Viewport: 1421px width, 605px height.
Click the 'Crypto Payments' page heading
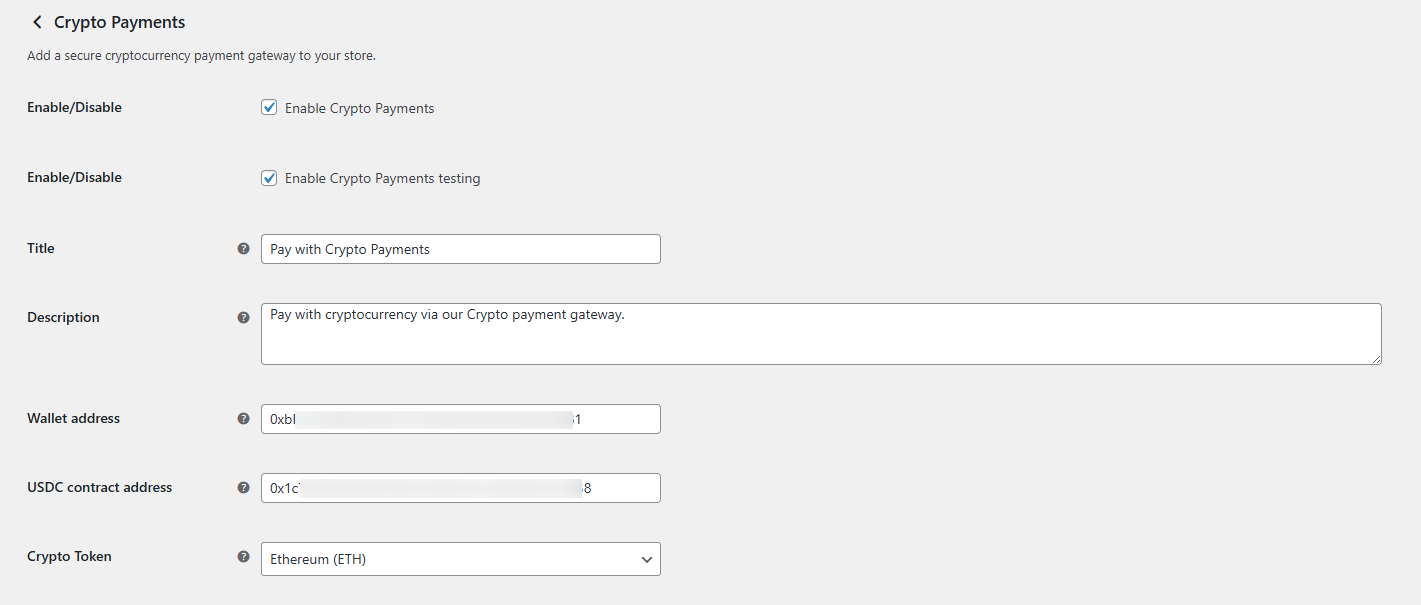point(119,22)
